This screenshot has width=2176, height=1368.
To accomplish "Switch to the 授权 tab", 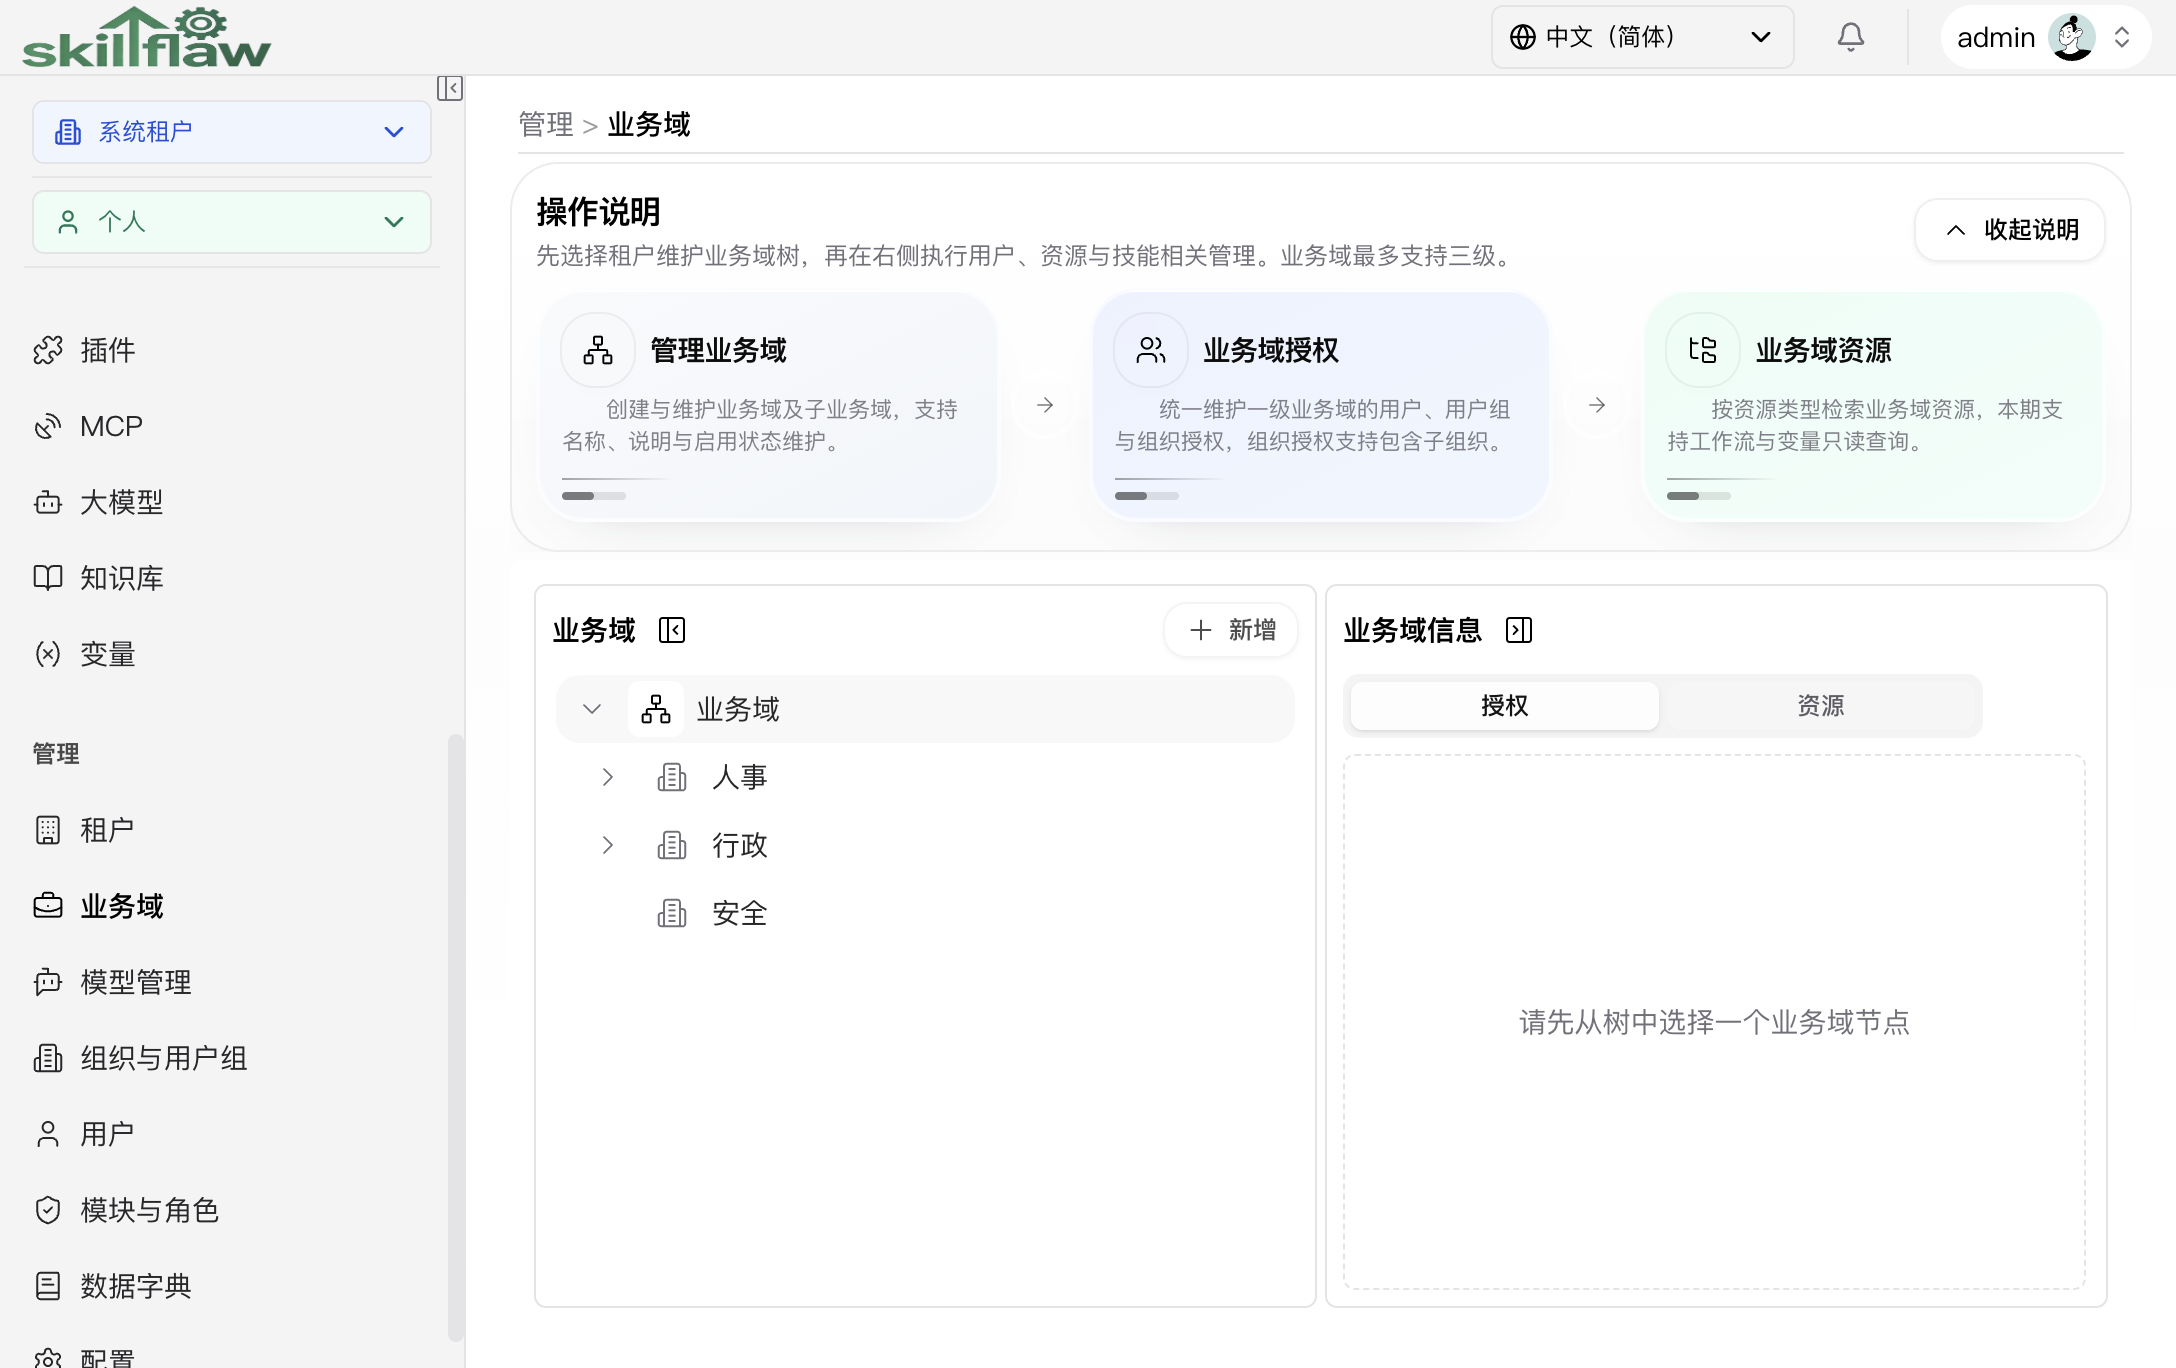I will click(1505, 706).
